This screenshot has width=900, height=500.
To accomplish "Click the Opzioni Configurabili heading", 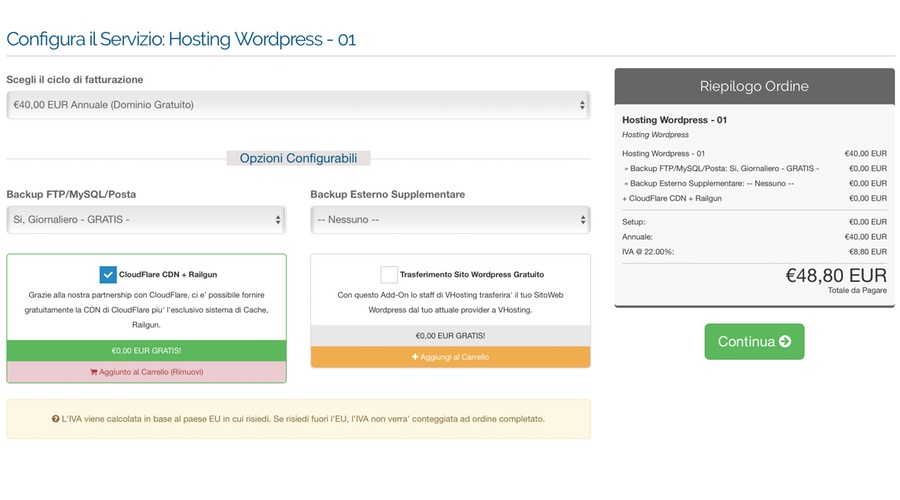I will pos(298,158).
